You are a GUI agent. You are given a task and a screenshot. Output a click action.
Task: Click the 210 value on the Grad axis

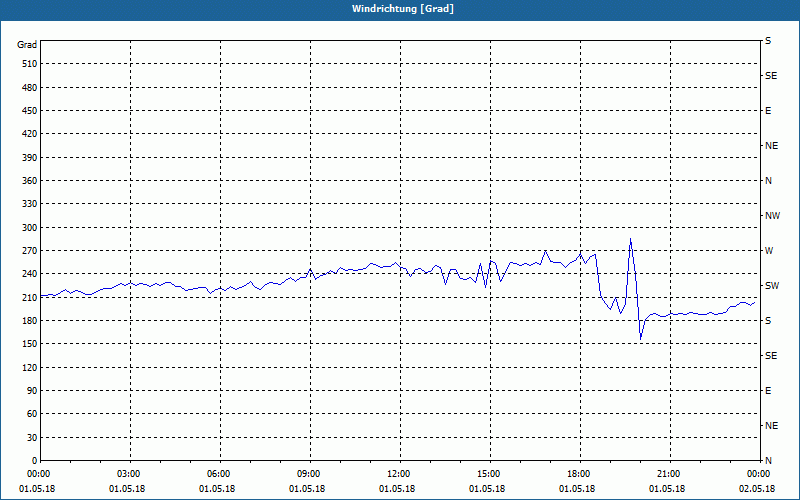pos(30,297)
